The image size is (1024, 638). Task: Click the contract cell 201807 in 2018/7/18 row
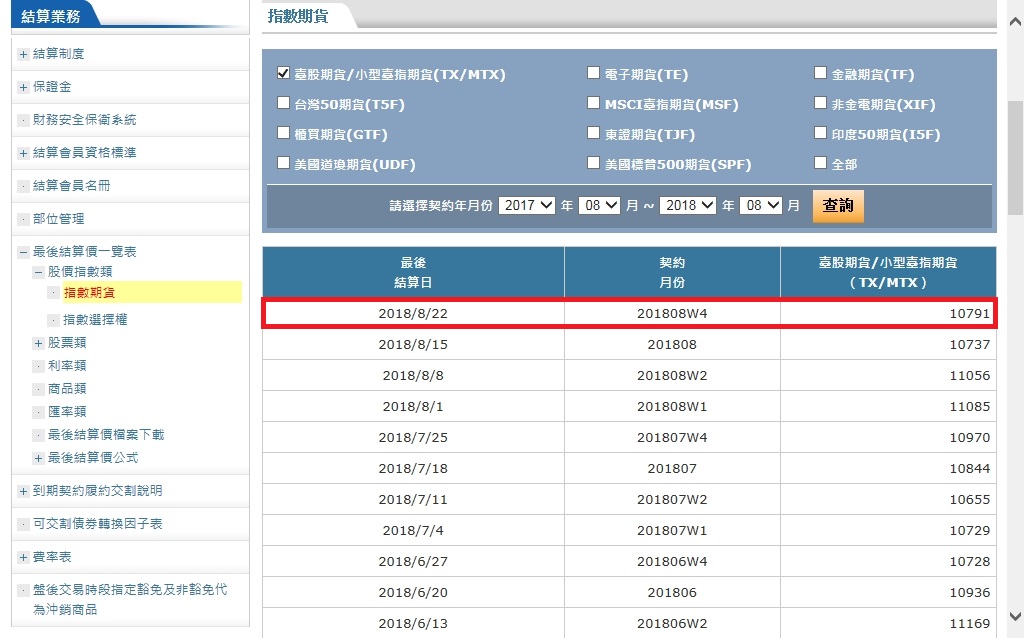pos(672,468)
